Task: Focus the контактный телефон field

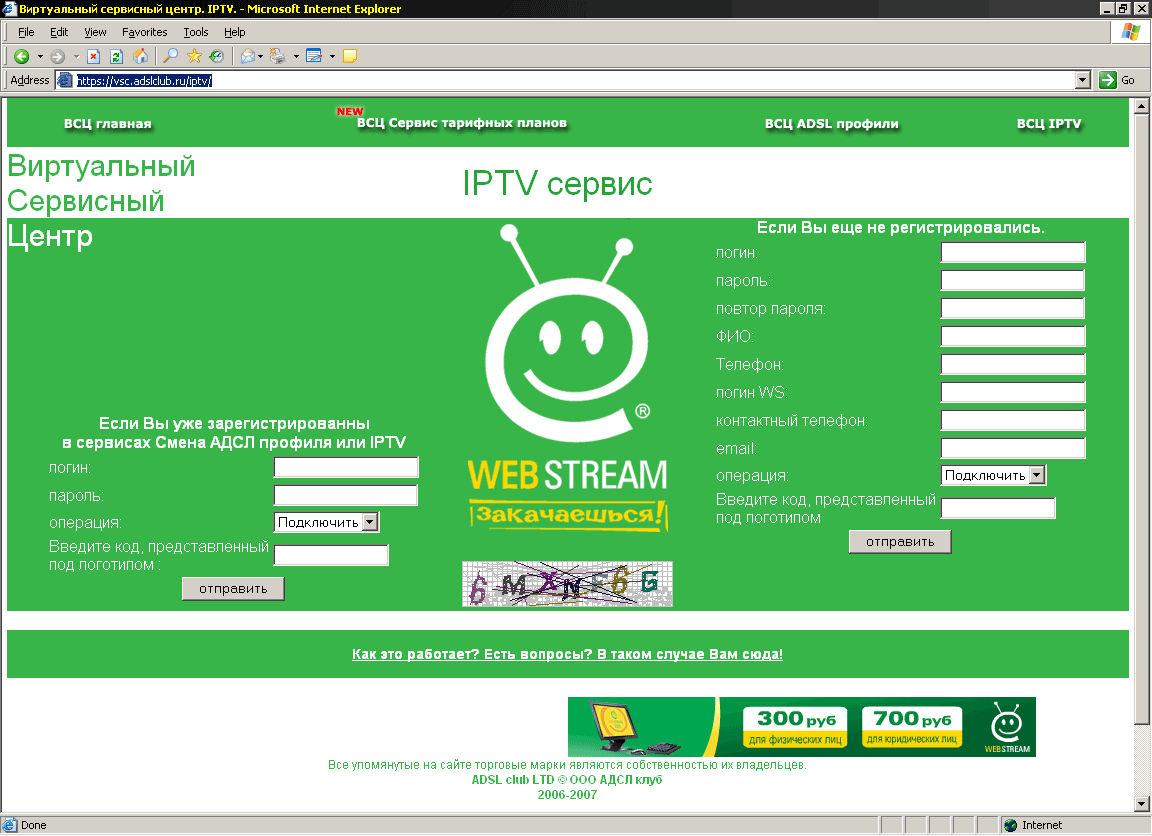Action: click(1013, 419)
